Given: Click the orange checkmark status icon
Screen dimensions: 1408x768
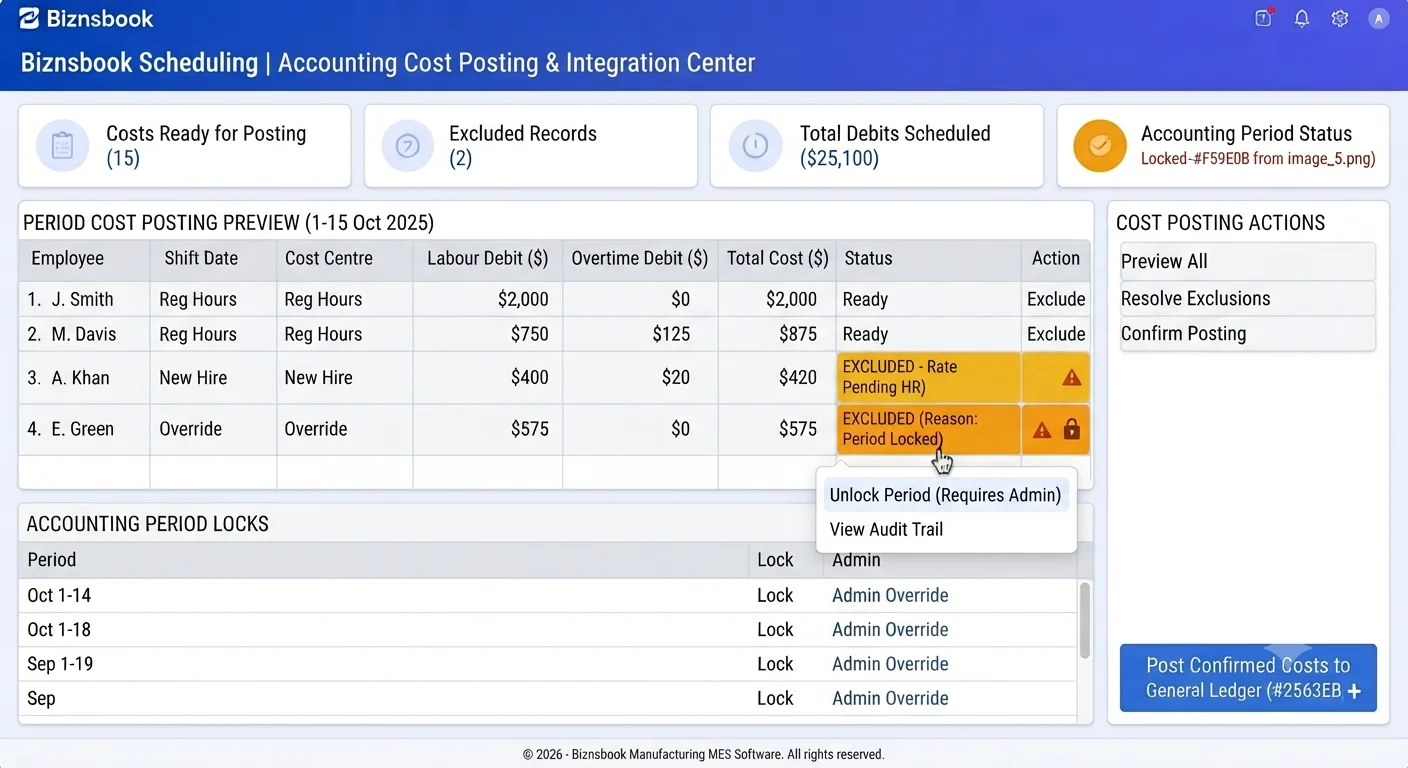Looking at the screenshot, I should pyautogui.click(x=1100, y=146).
